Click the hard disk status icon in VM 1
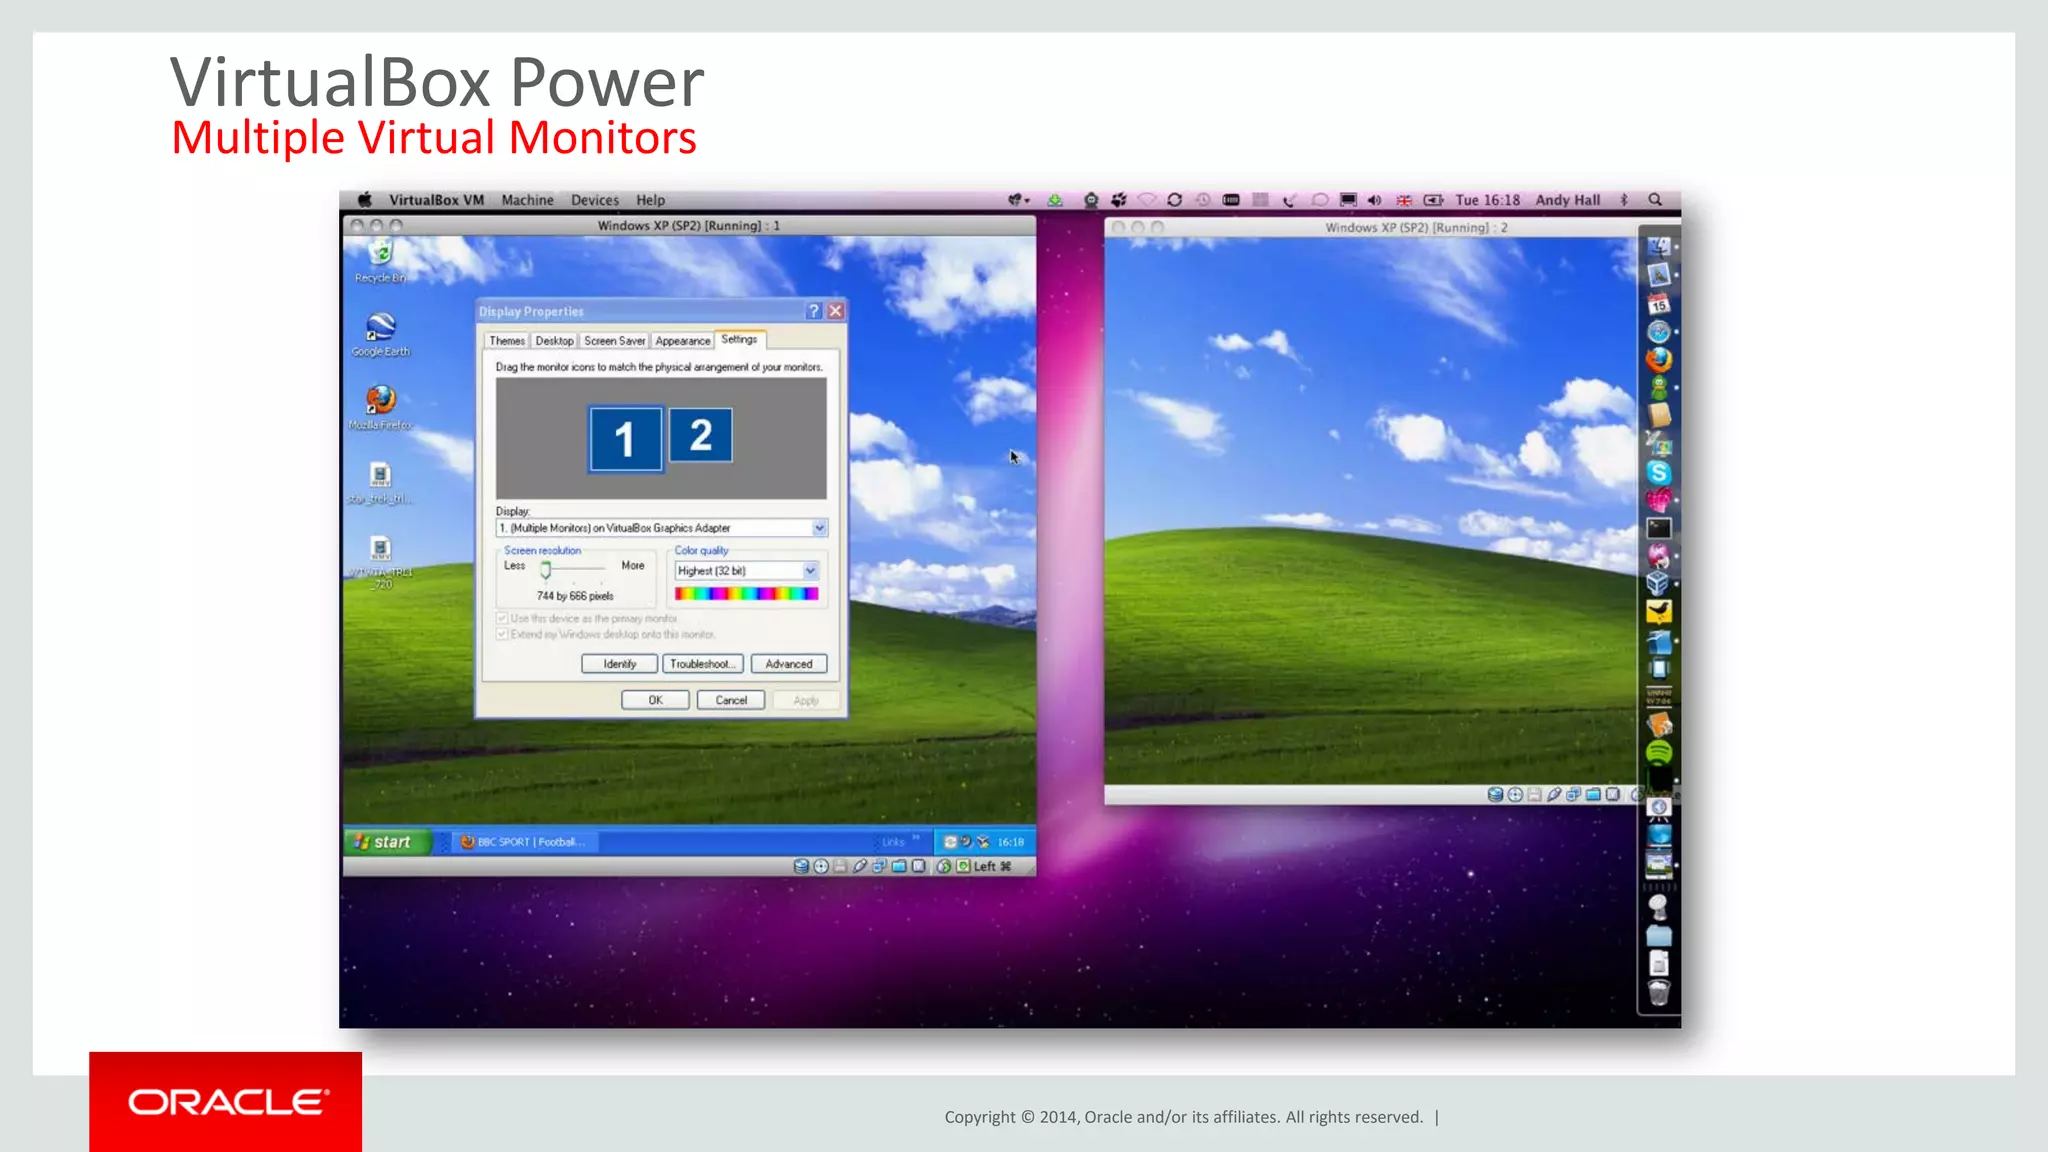The width and height of the screenshot is (2048, 1152). click(x=801, y=866)
